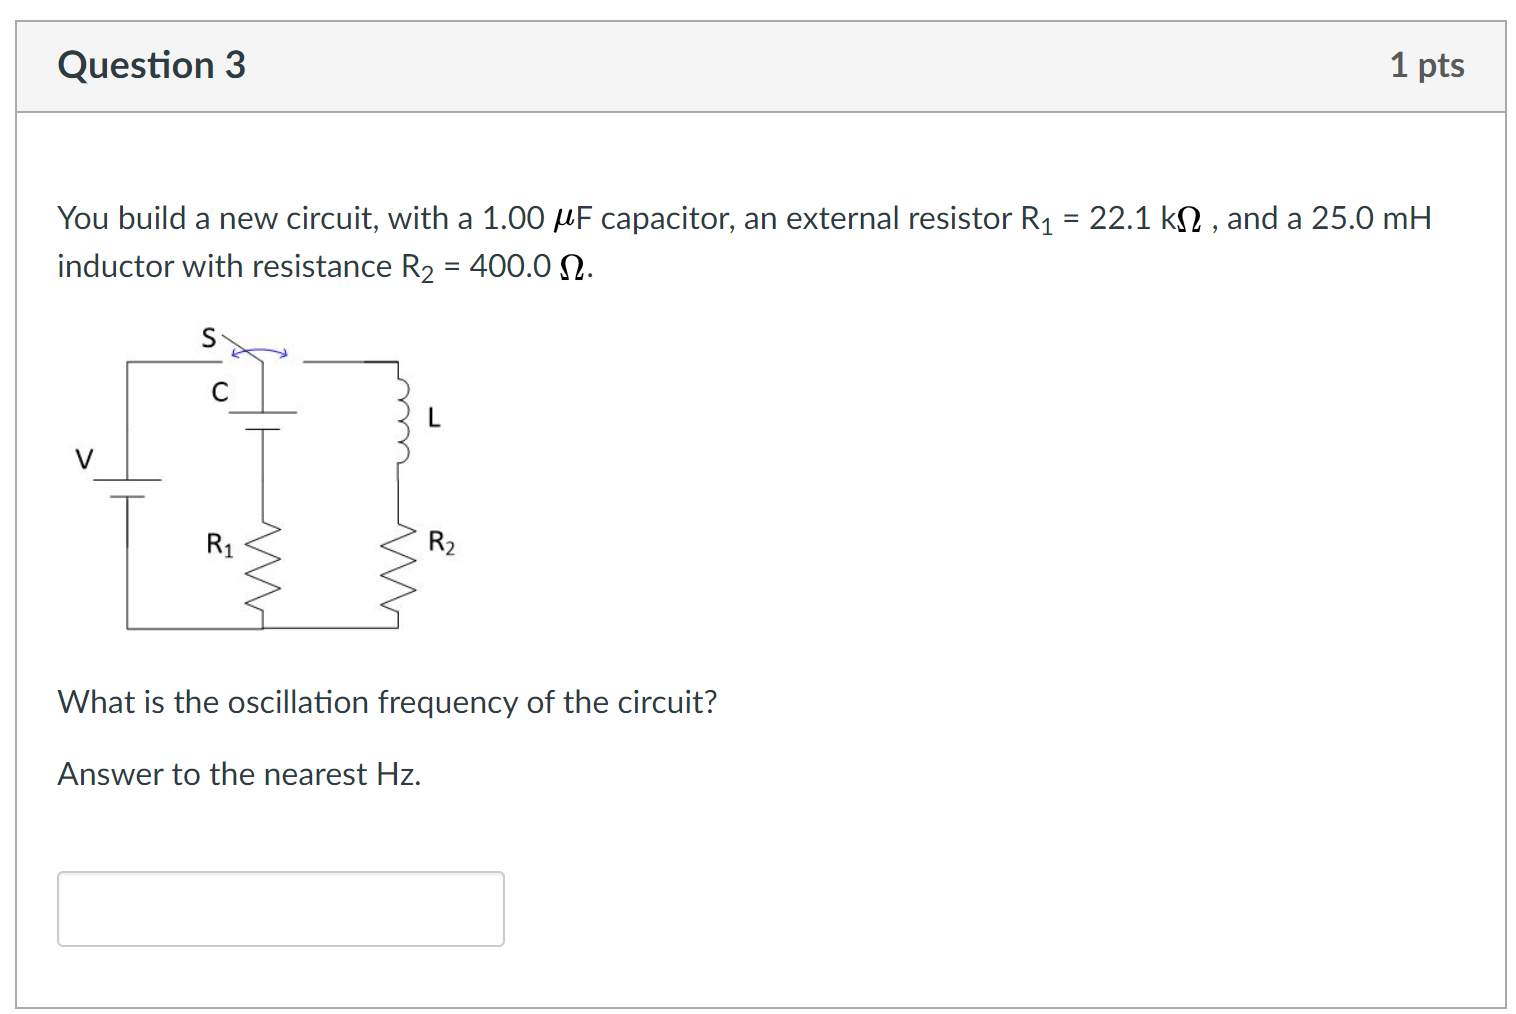Click the switch contact point on the diagram
Screen dimensions: 1516x1014
coord(262,362)
